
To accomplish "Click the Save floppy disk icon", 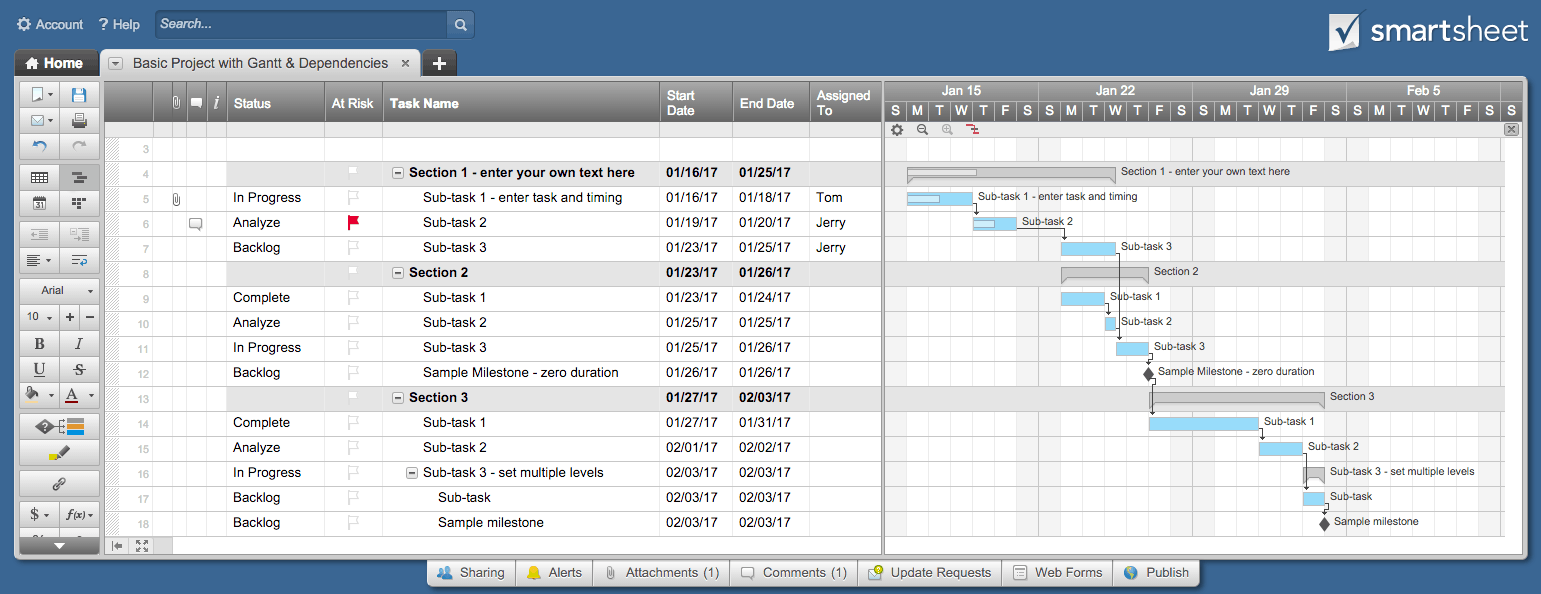I will click(79, 95).
